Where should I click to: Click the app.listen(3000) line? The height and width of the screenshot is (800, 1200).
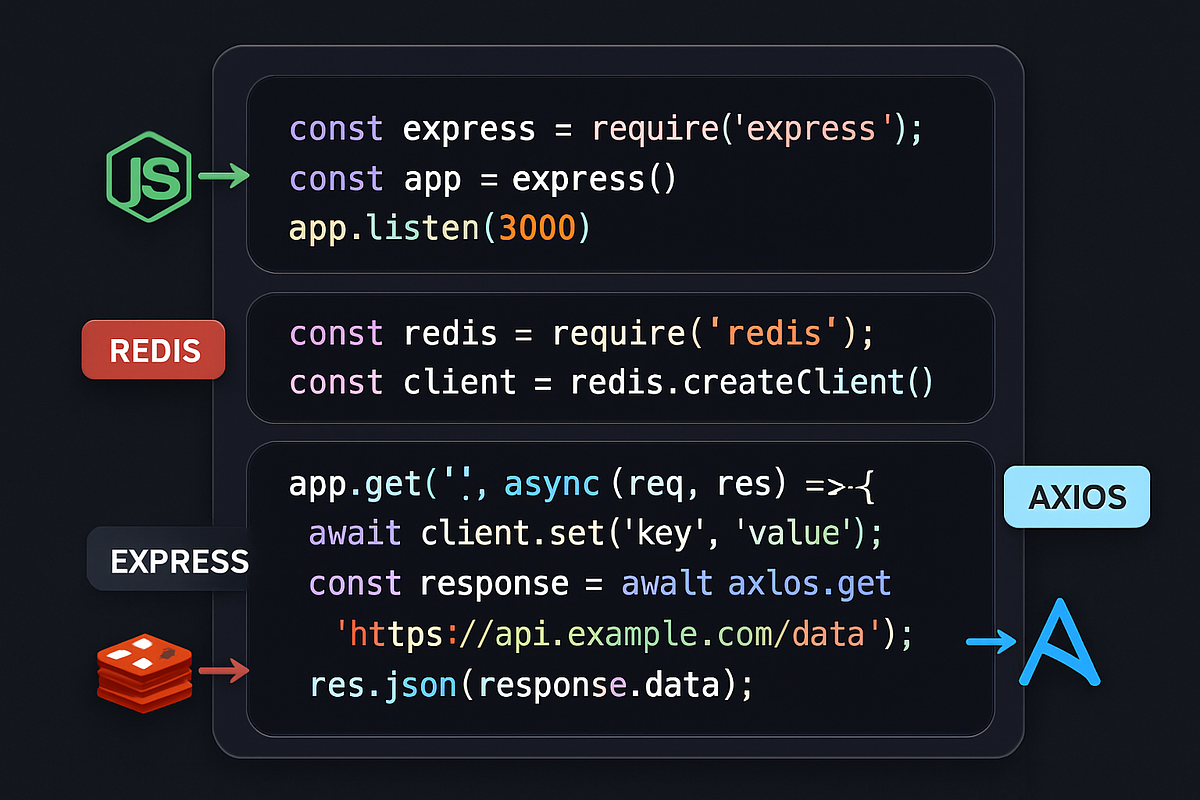(x=440, y=227)
